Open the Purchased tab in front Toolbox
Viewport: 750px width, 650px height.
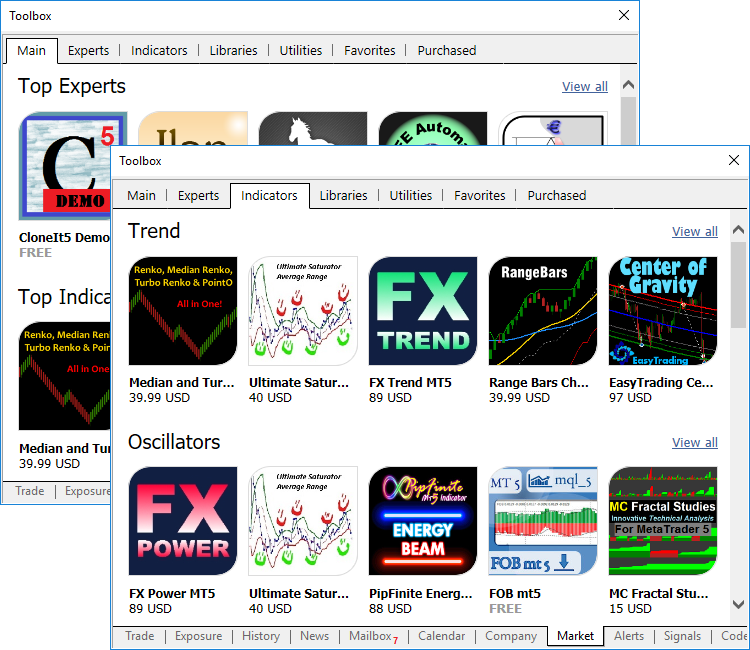(557, 196)
